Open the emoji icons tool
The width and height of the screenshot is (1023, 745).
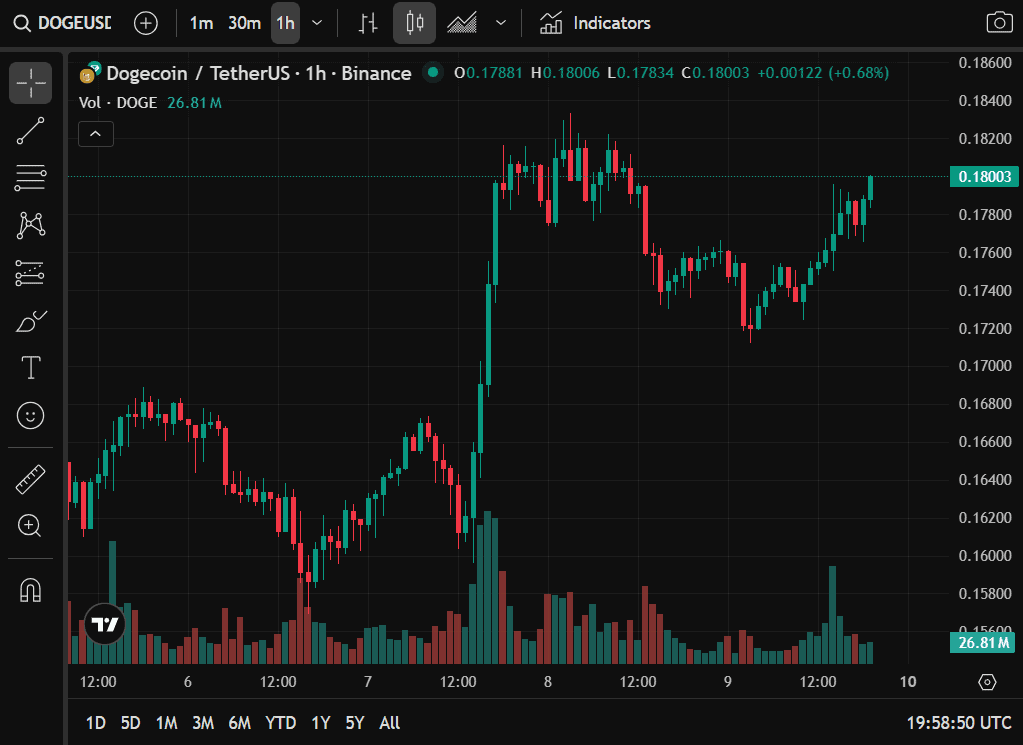pyautogui.click(x=31, y=414)
